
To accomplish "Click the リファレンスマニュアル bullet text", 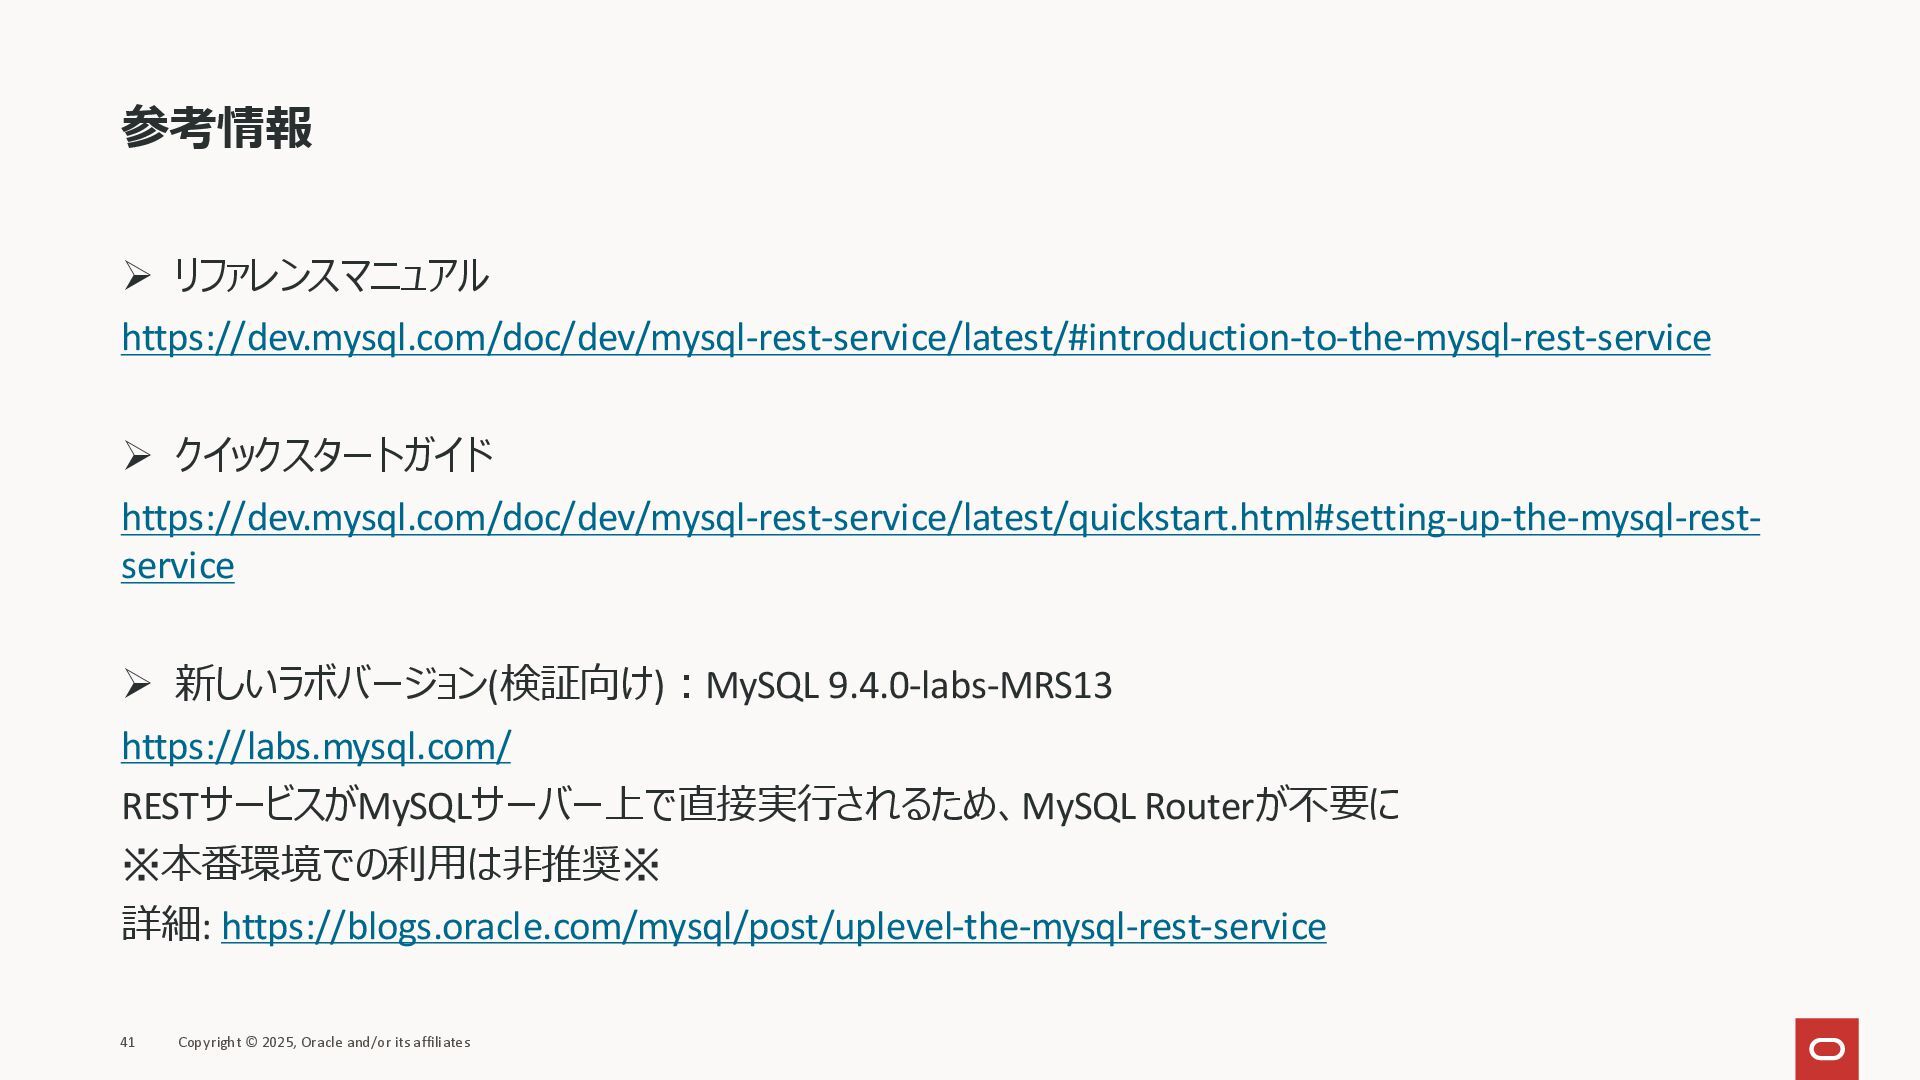I will (x=330, y=275).
